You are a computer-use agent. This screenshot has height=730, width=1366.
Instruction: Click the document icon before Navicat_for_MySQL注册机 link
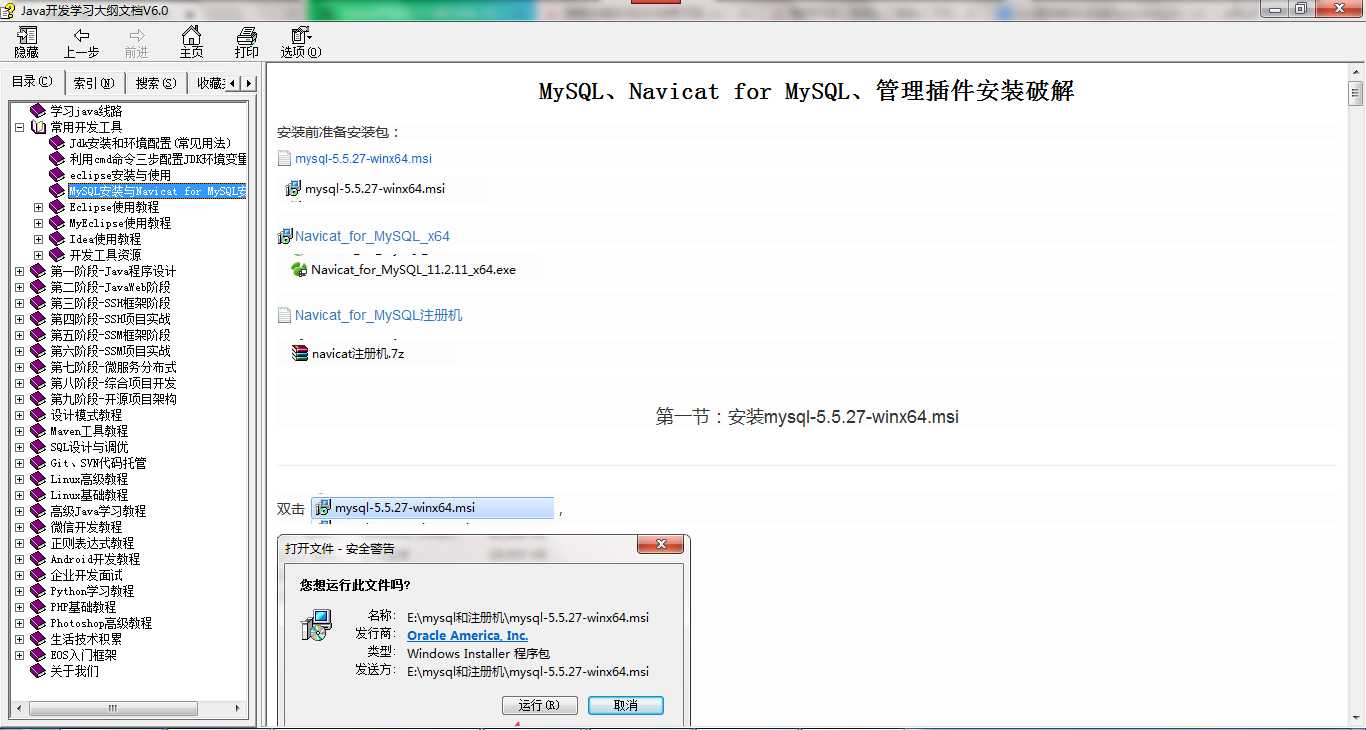pyautogui.click(x=284, y=315)
